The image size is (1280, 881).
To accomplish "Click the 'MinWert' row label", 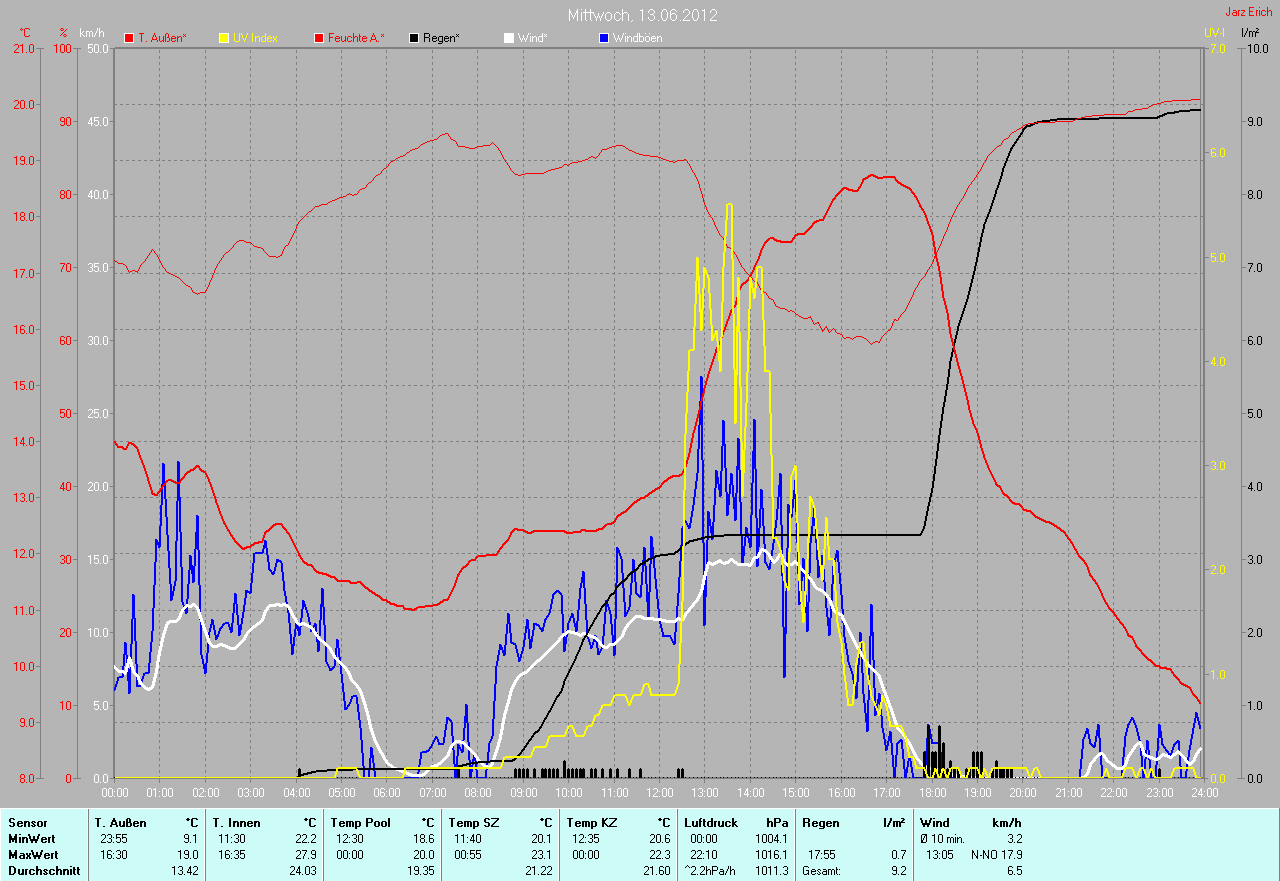I will (x=30, y=839).
